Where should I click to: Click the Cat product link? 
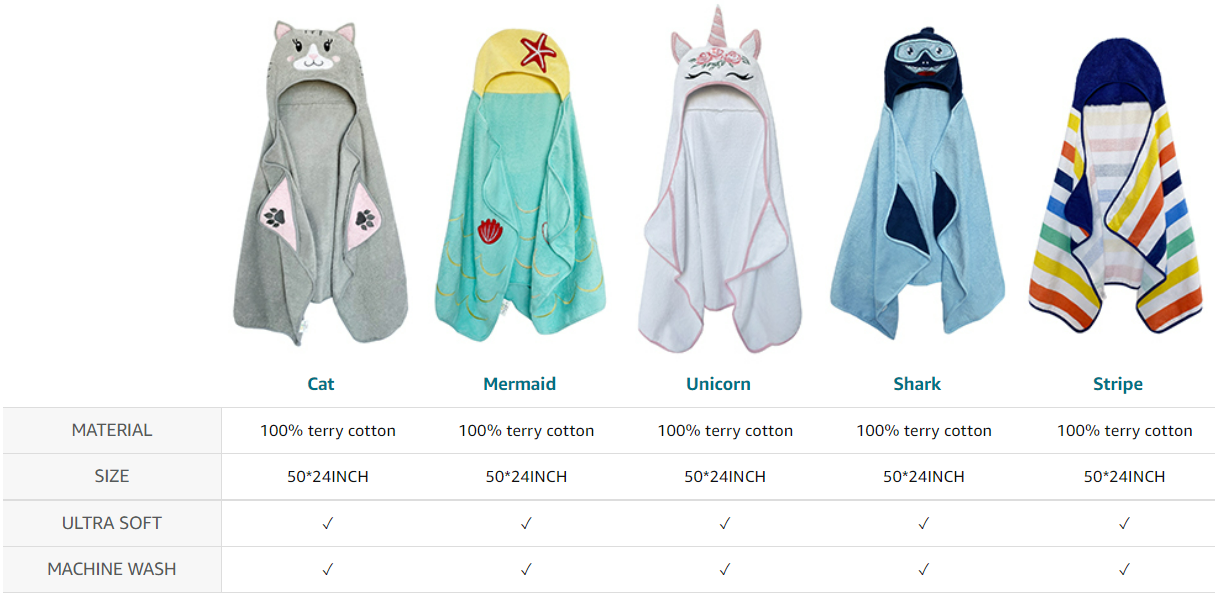pos(321,384)
